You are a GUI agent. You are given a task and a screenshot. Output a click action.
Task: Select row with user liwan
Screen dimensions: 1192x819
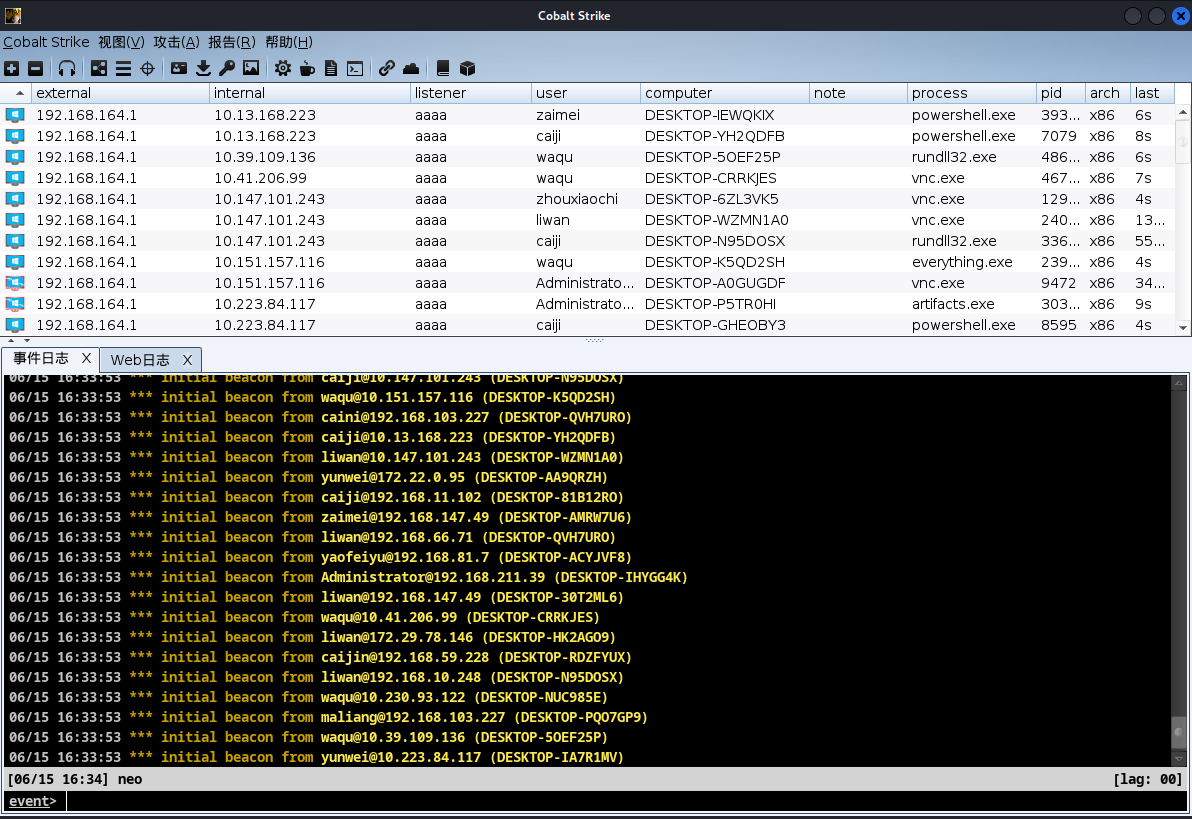pos(587,220)
